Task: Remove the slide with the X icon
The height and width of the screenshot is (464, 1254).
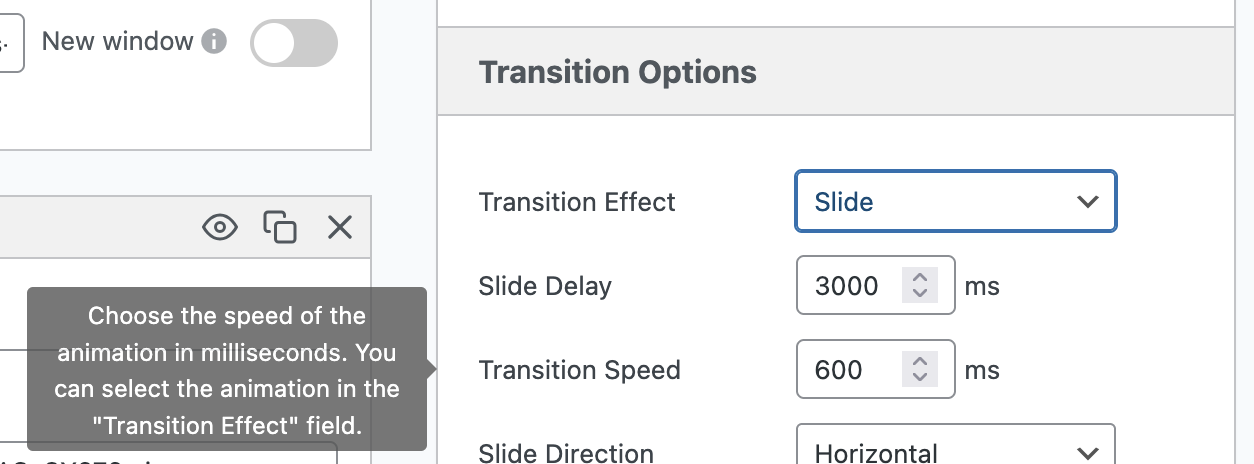Action: click(340, 228)
